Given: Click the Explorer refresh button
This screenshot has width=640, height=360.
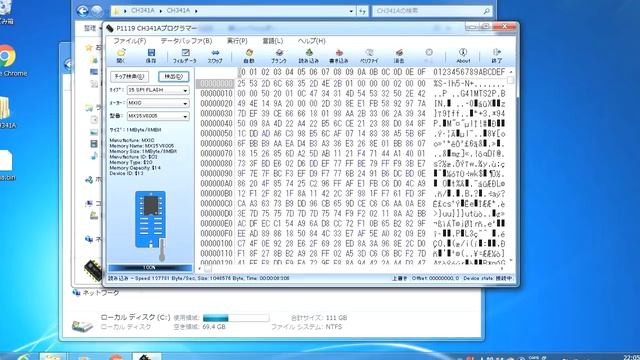Looking at the screenshot, I should pos(362,11).
